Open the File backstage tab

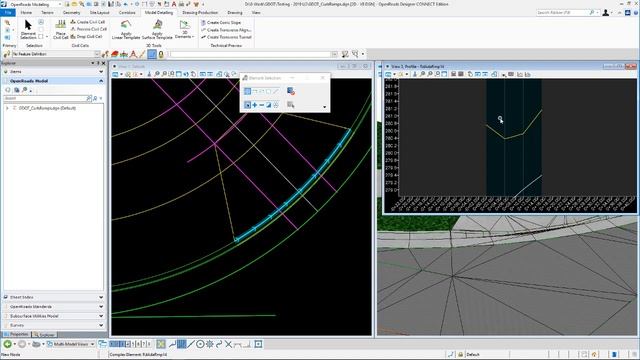click(8, 13)
